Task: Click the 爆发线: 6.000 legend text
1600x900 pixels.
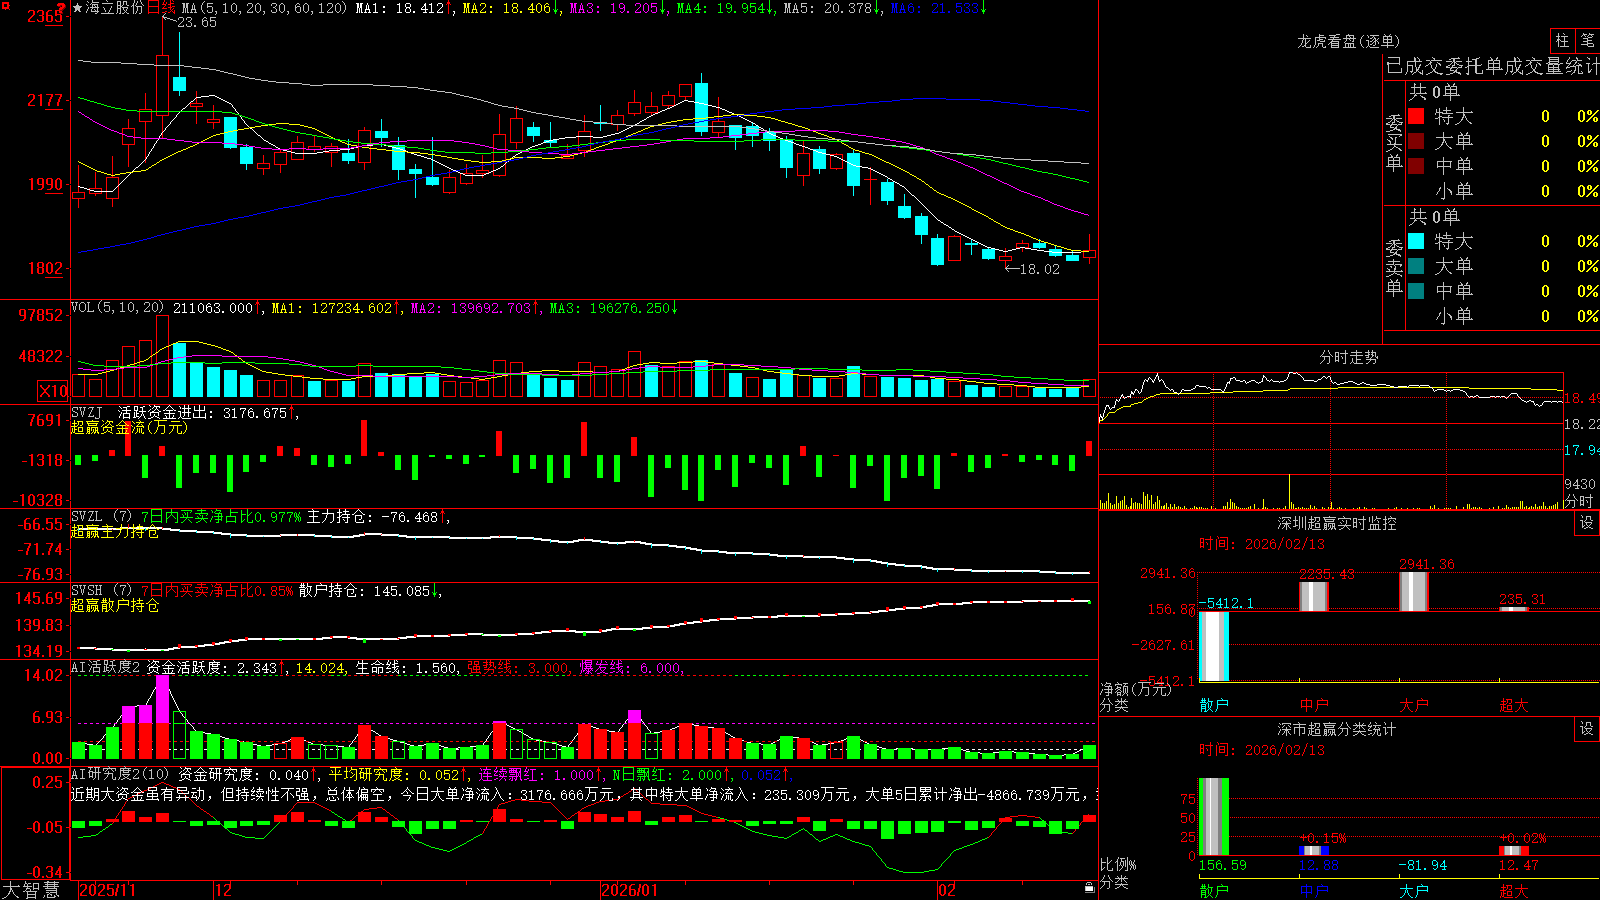Action: tap(631, 667)
